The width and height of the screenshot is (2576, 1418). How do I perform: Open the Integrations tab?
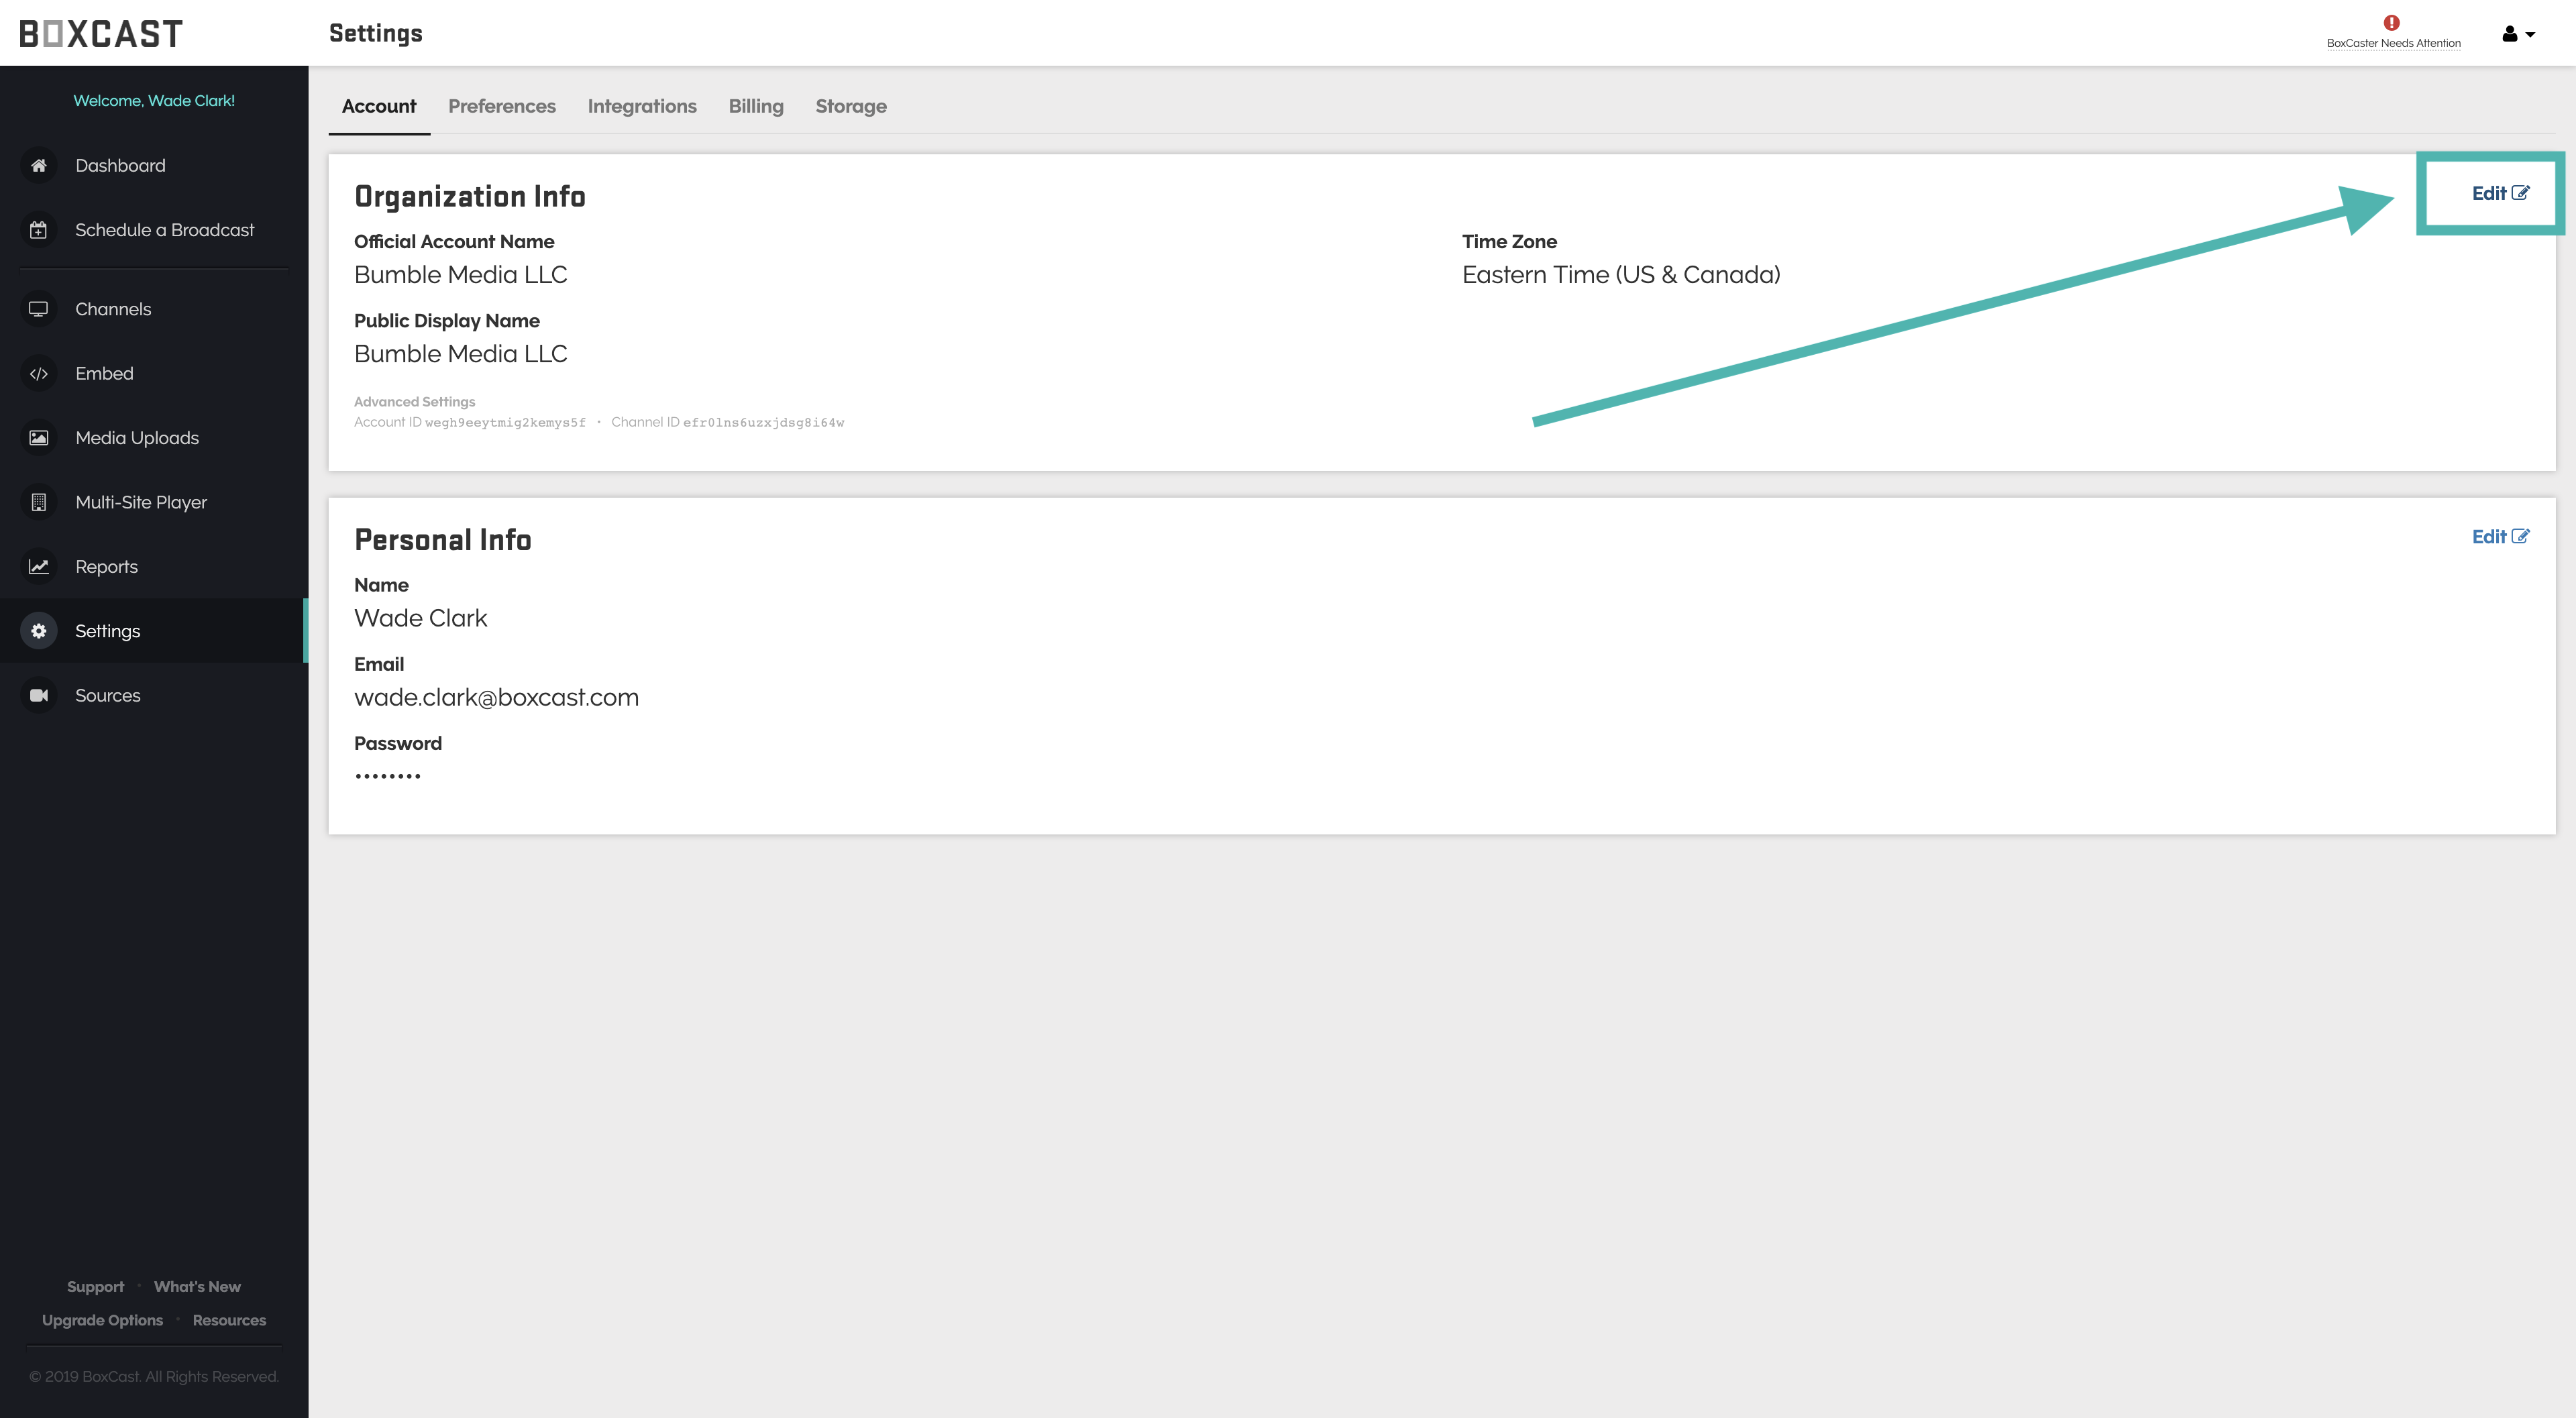pos(641,106)
